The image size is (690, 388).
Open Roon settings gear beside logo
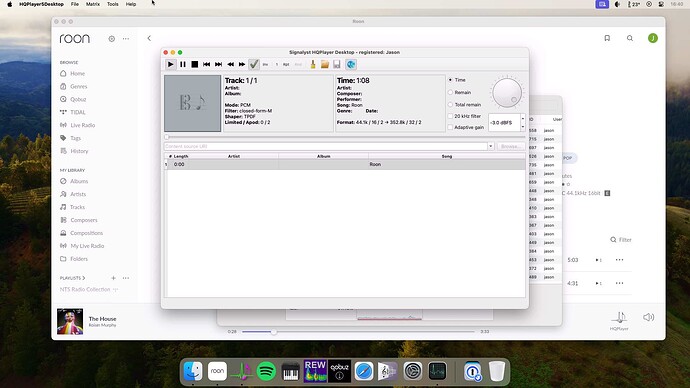pos(112,39)
